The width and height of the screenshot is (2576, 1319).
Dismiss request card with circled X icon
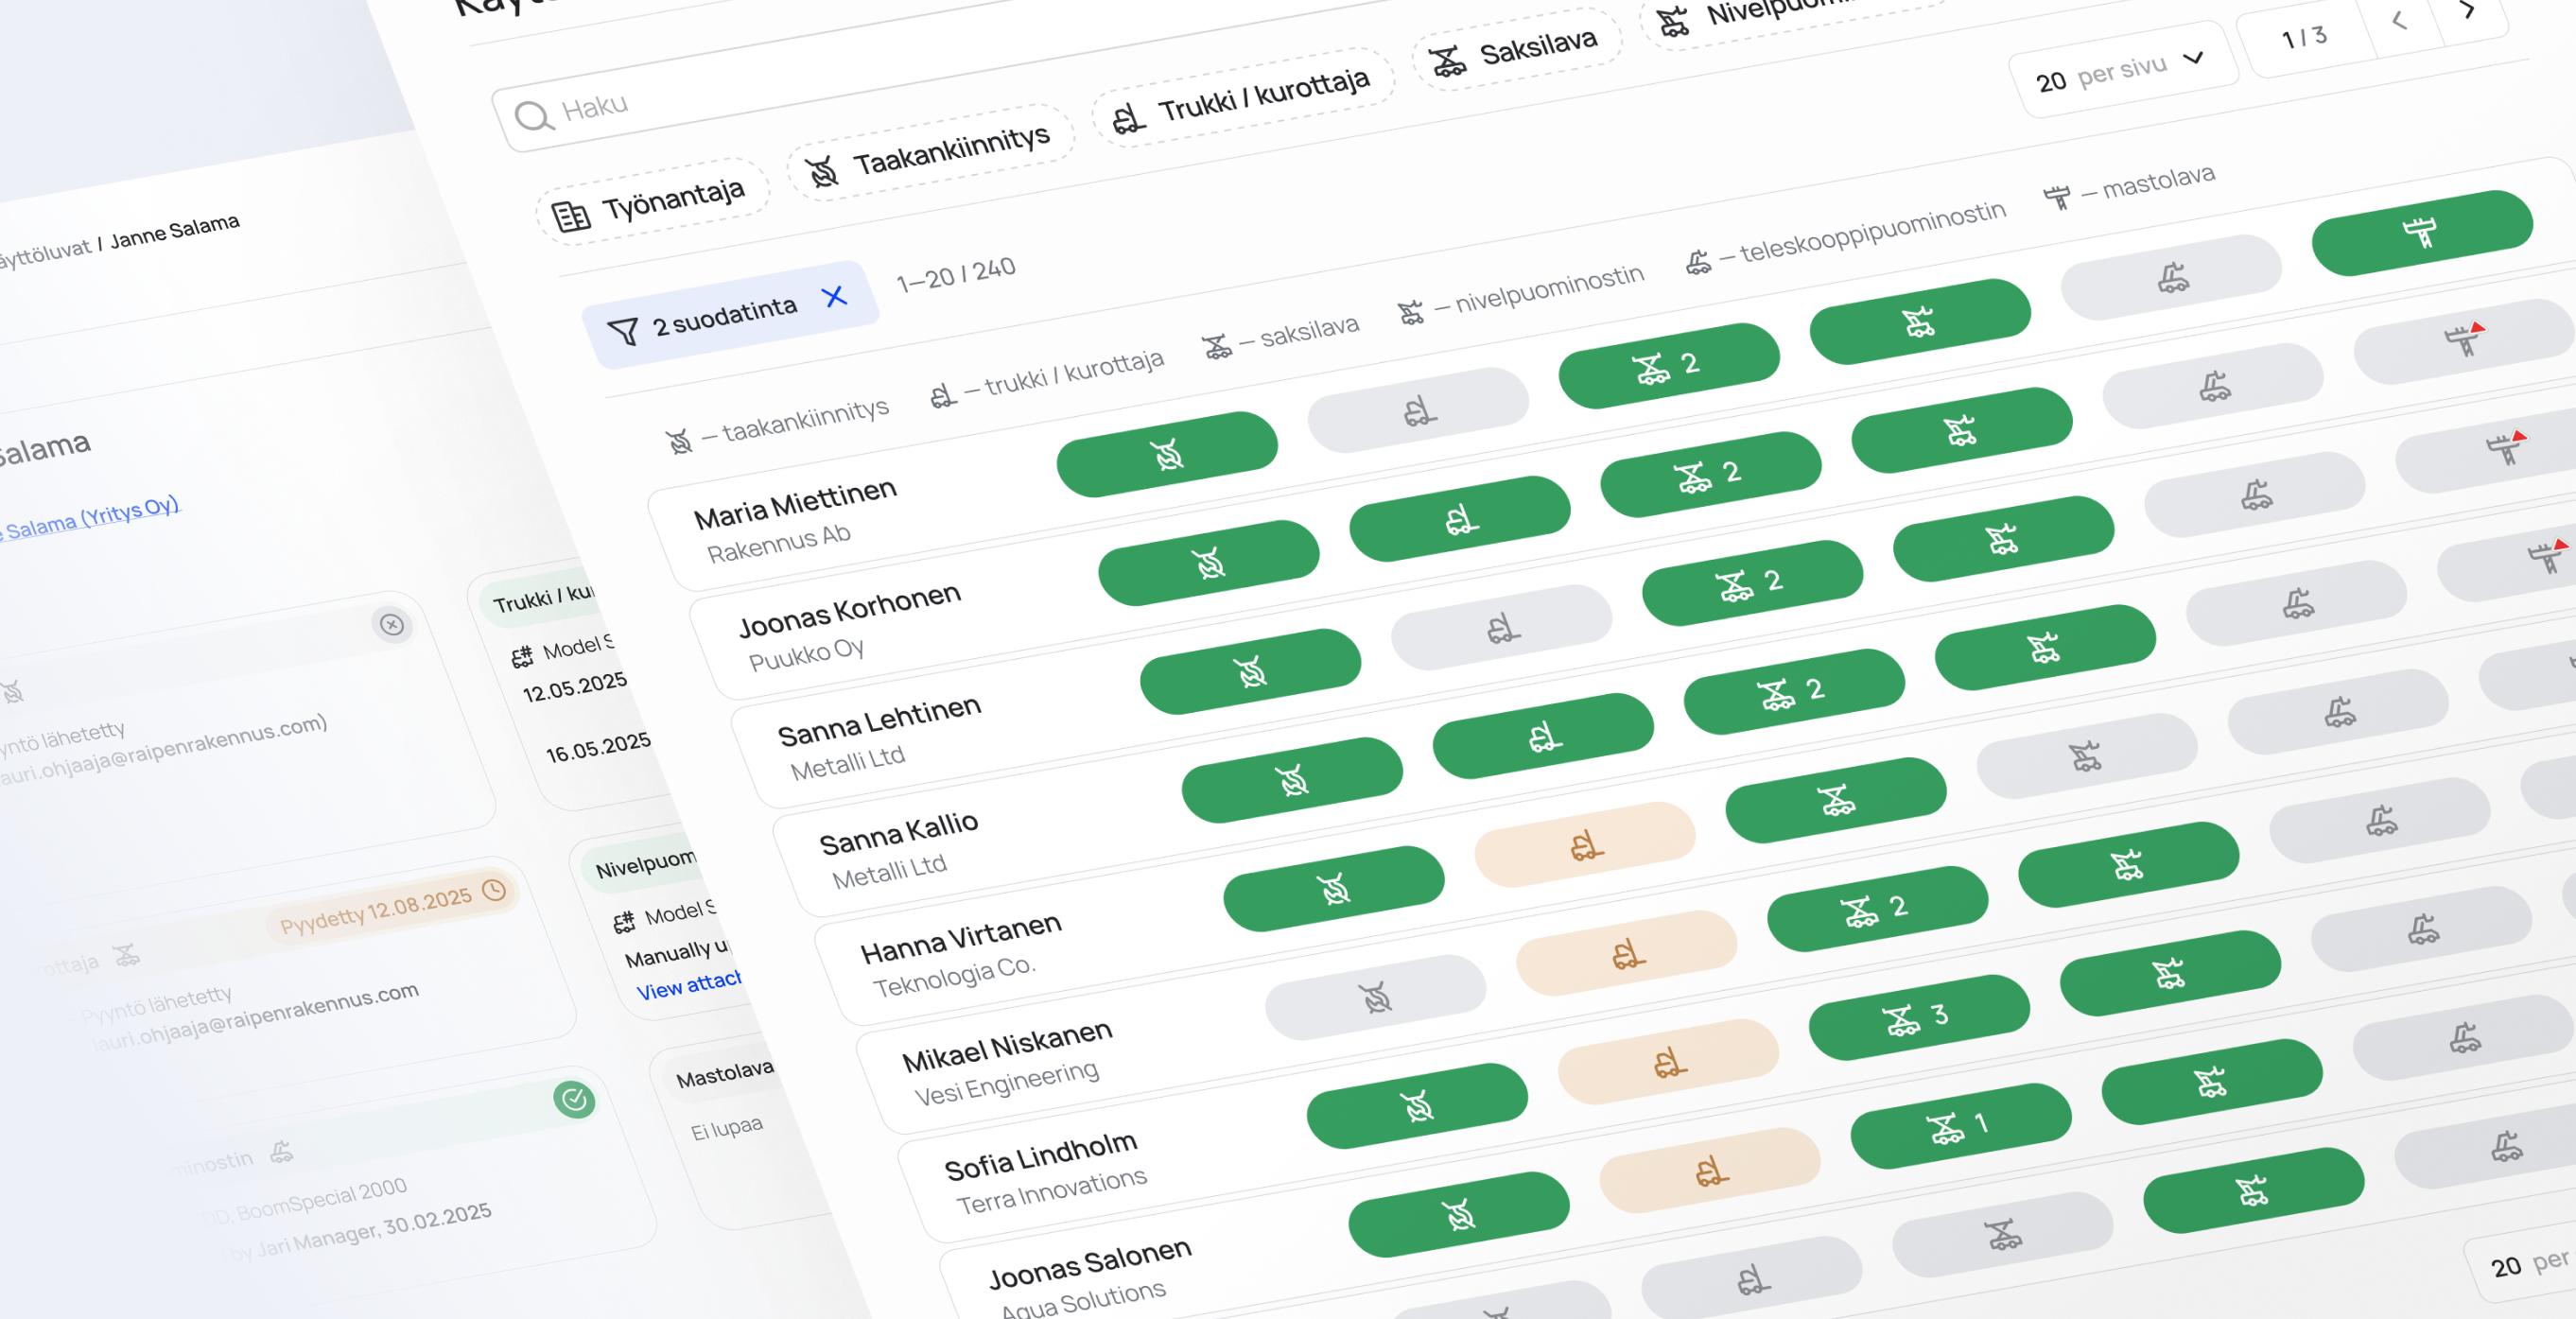[x=392, y=625]
